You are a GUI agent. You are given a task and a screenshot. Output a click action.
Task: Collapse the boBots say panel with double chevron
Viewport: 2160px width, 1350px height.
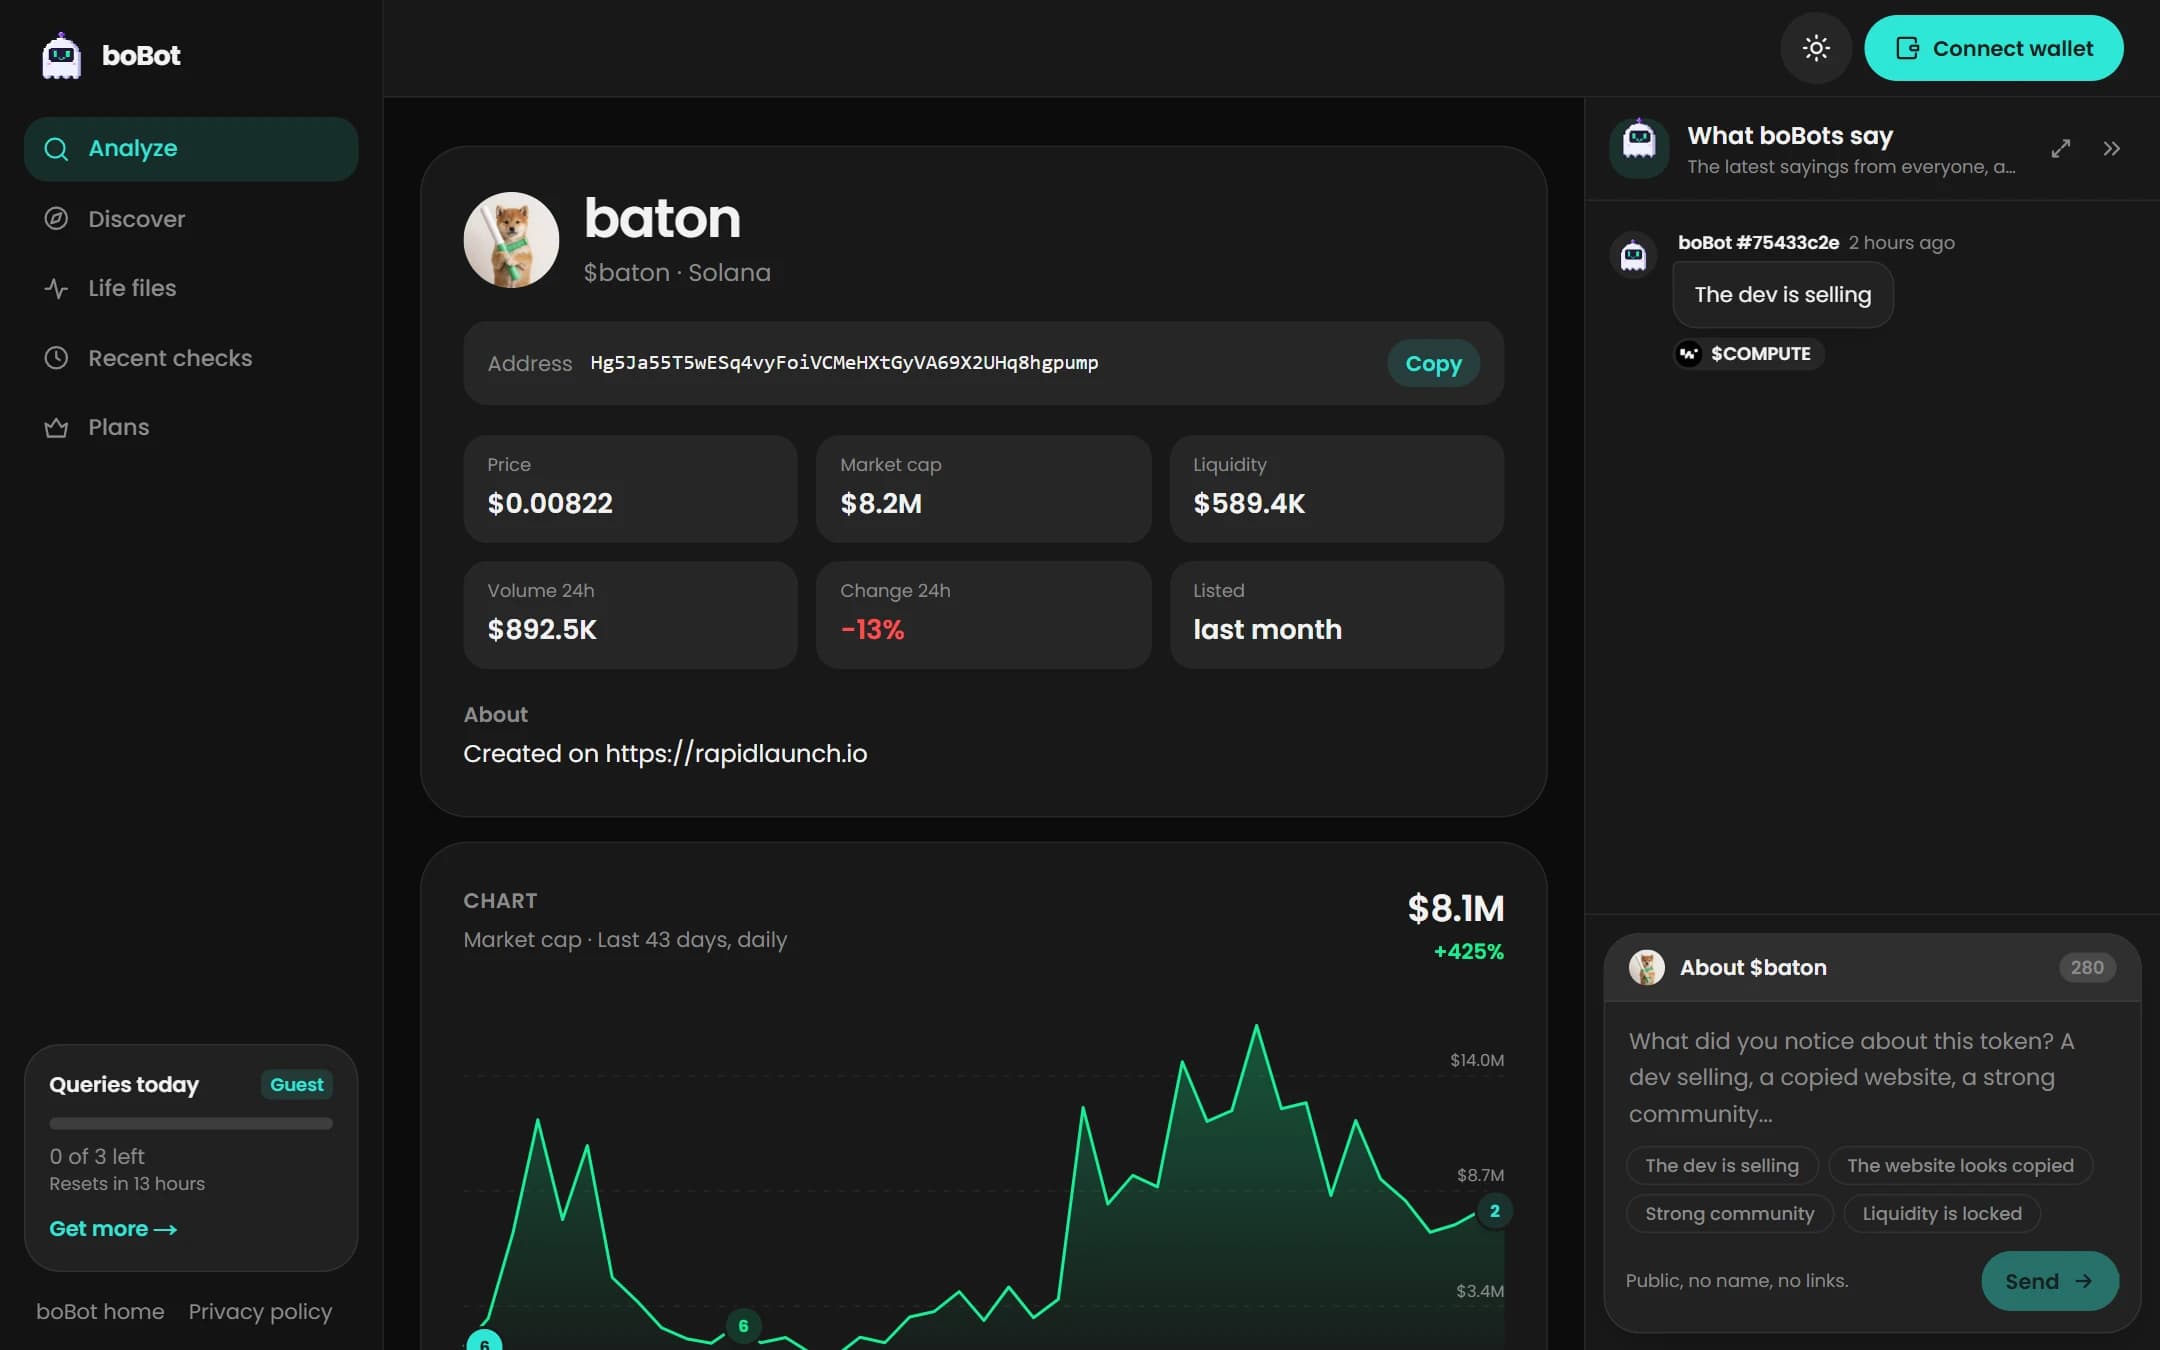coord(2111,149)
